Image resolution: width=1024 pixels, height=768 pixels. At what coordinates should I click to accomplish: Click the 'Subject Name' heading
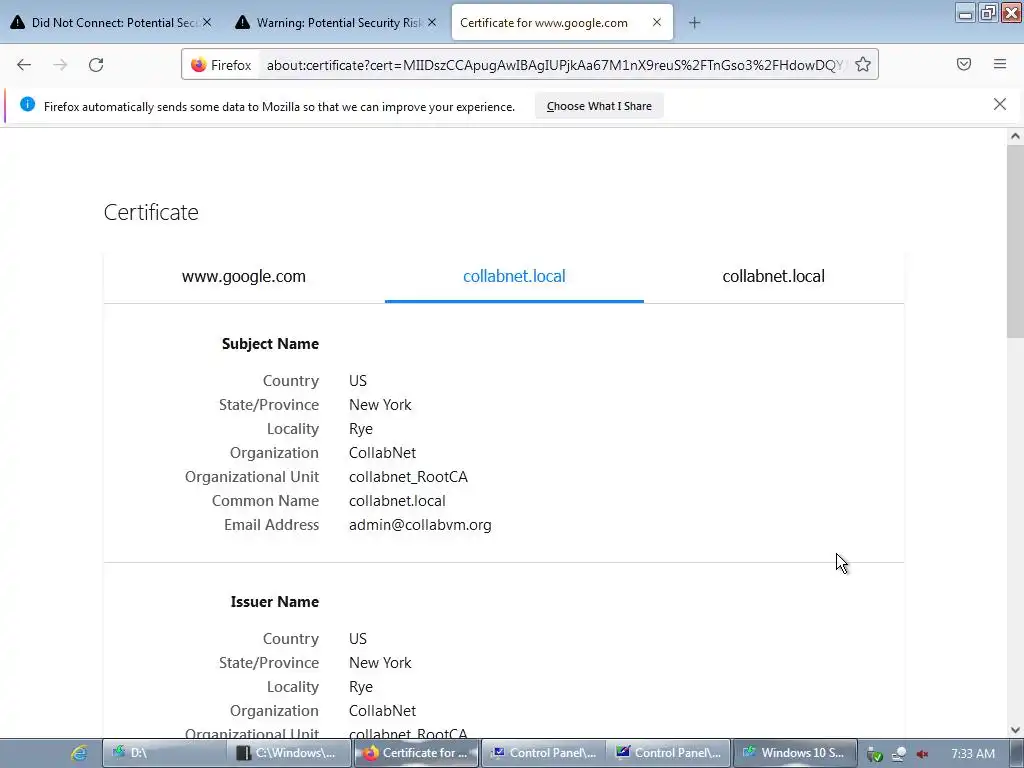click(x=270, y=344)
